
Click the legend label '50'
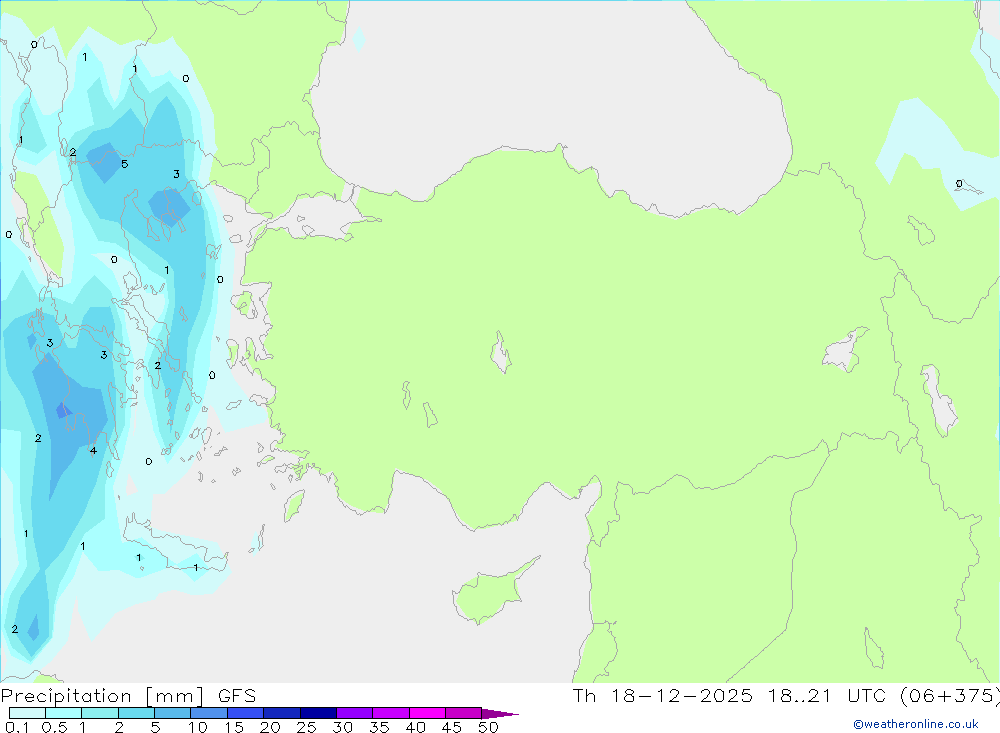pyautogui.click(x=488, y=727)
